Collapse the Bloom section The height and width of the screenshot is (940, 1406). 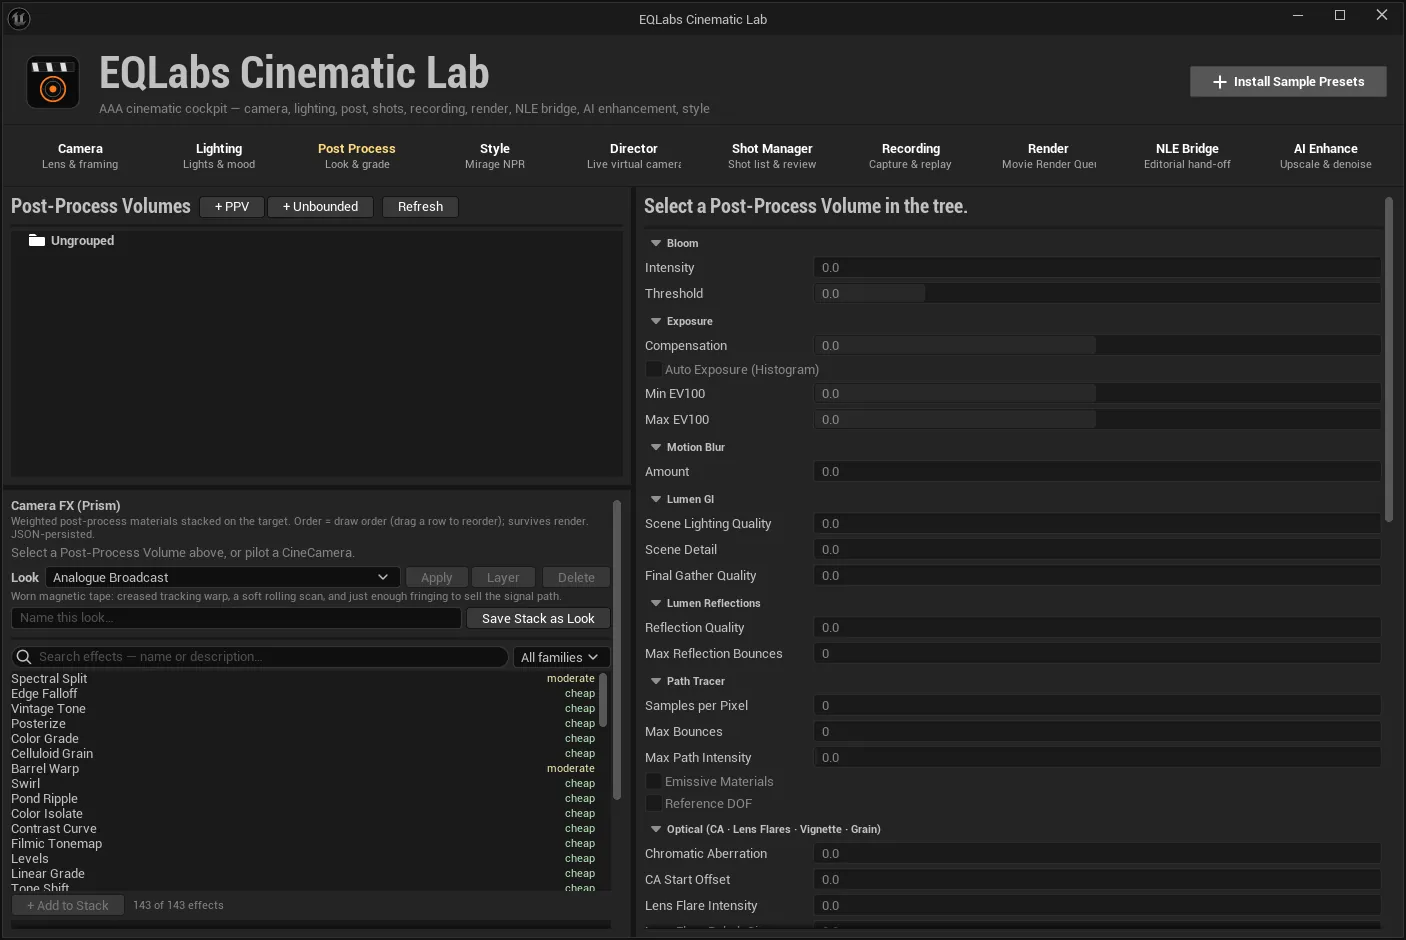tap(656, 243)
